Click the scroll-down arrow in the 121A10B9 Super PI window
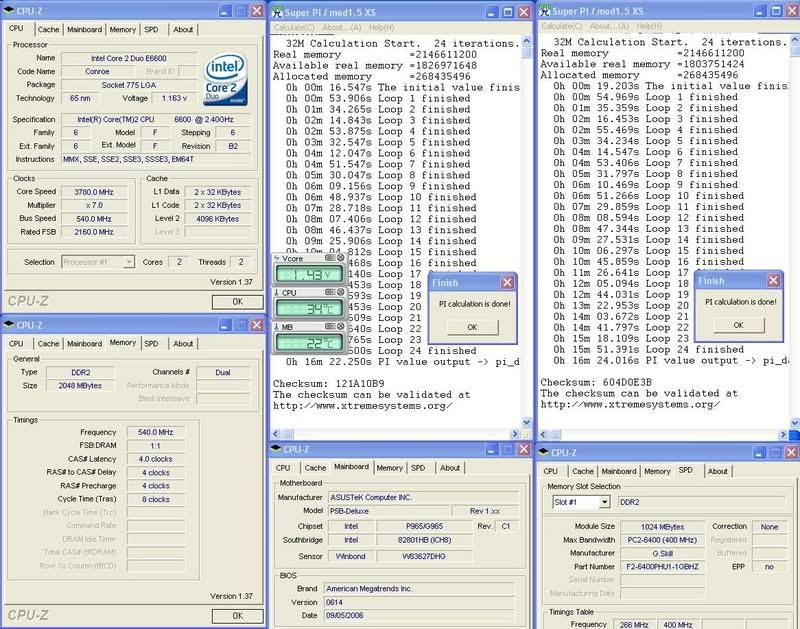 pyautogui.click(x=527, y=422)
